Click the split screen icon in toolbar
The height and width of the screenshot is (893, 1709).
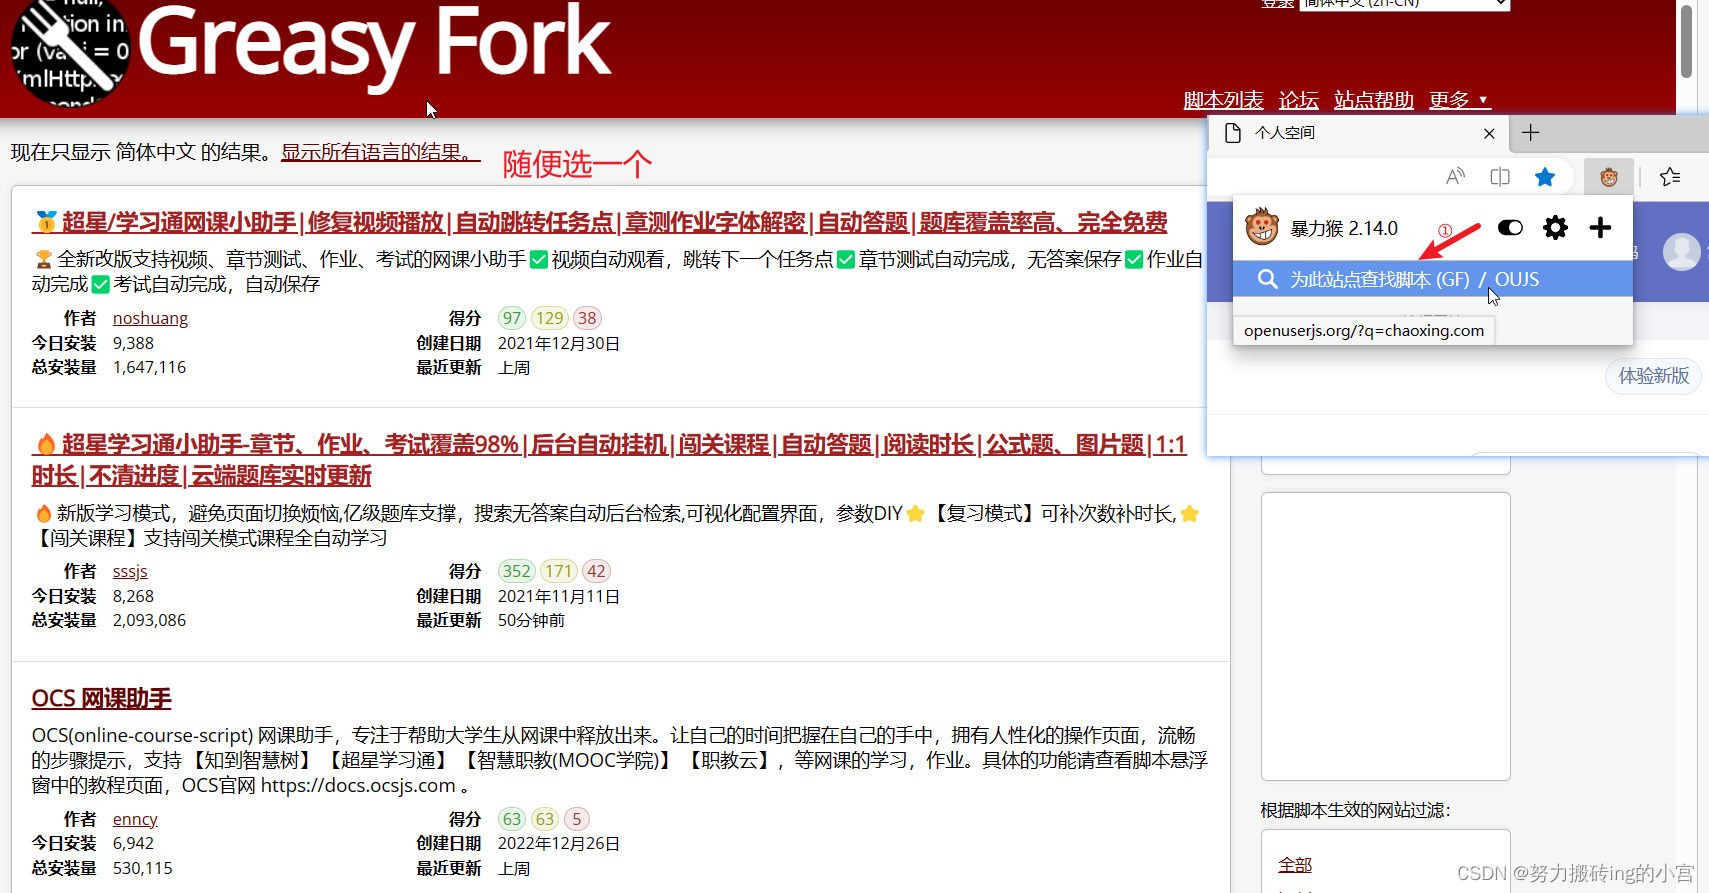point(1500,177)
